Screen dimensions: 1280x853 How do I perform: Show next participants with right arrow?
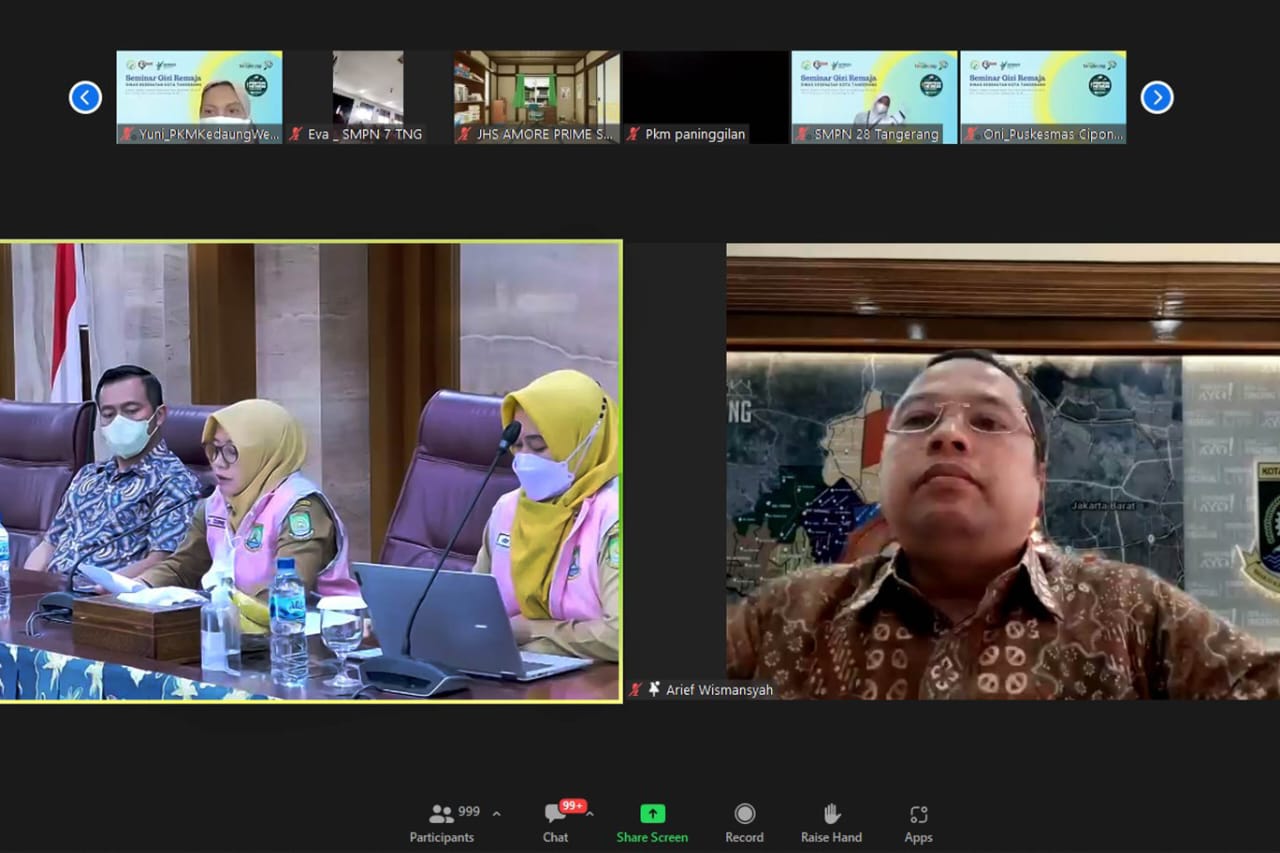click(x=1157, y=97)
